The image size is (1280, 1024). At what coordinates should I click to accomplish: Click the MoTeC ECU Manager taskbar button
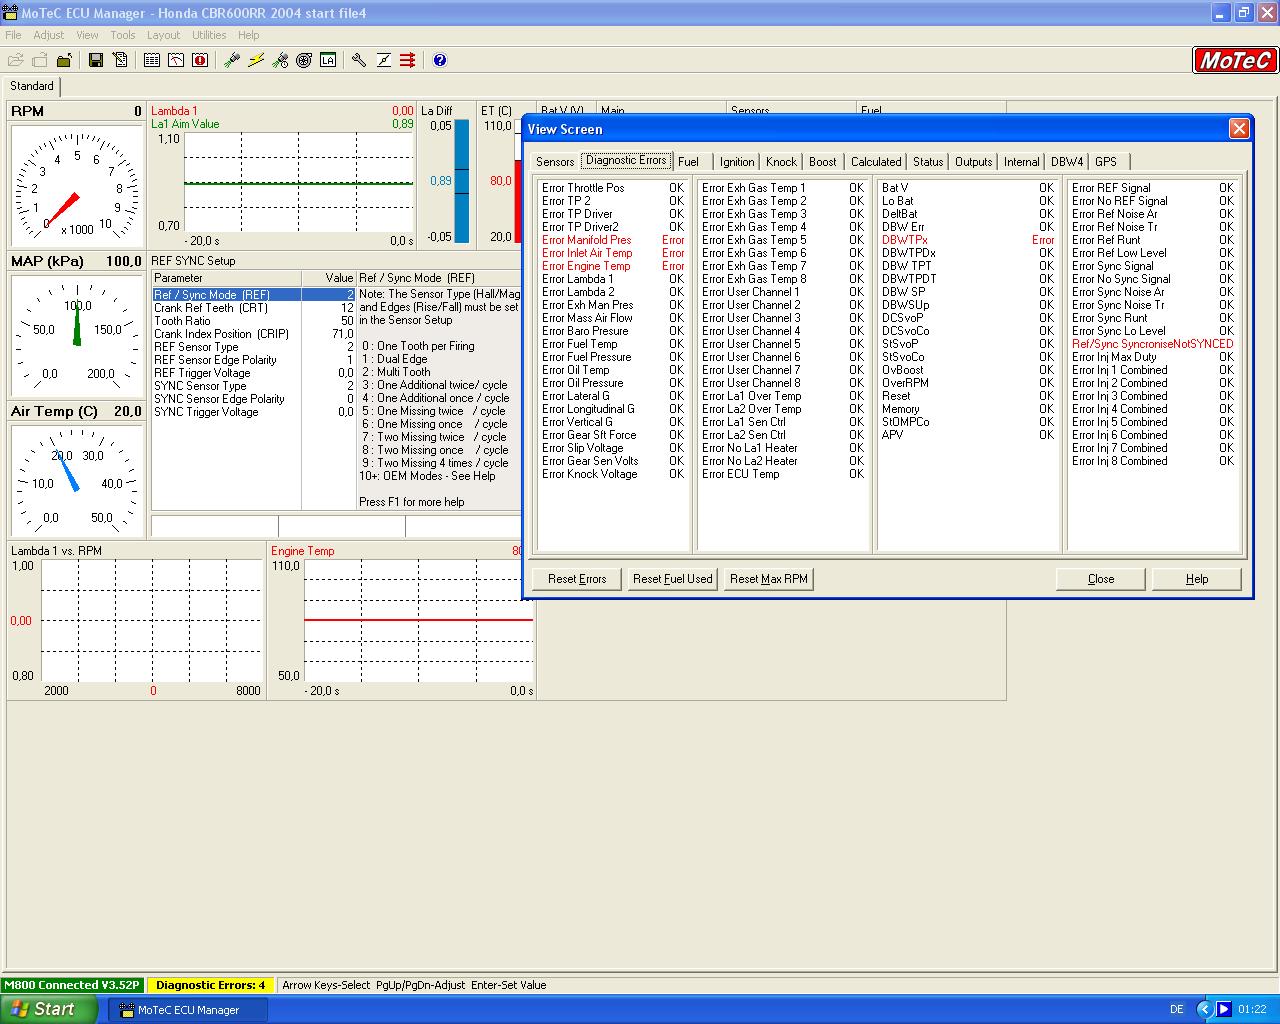pyautogui.click(x=188, y=1010)
